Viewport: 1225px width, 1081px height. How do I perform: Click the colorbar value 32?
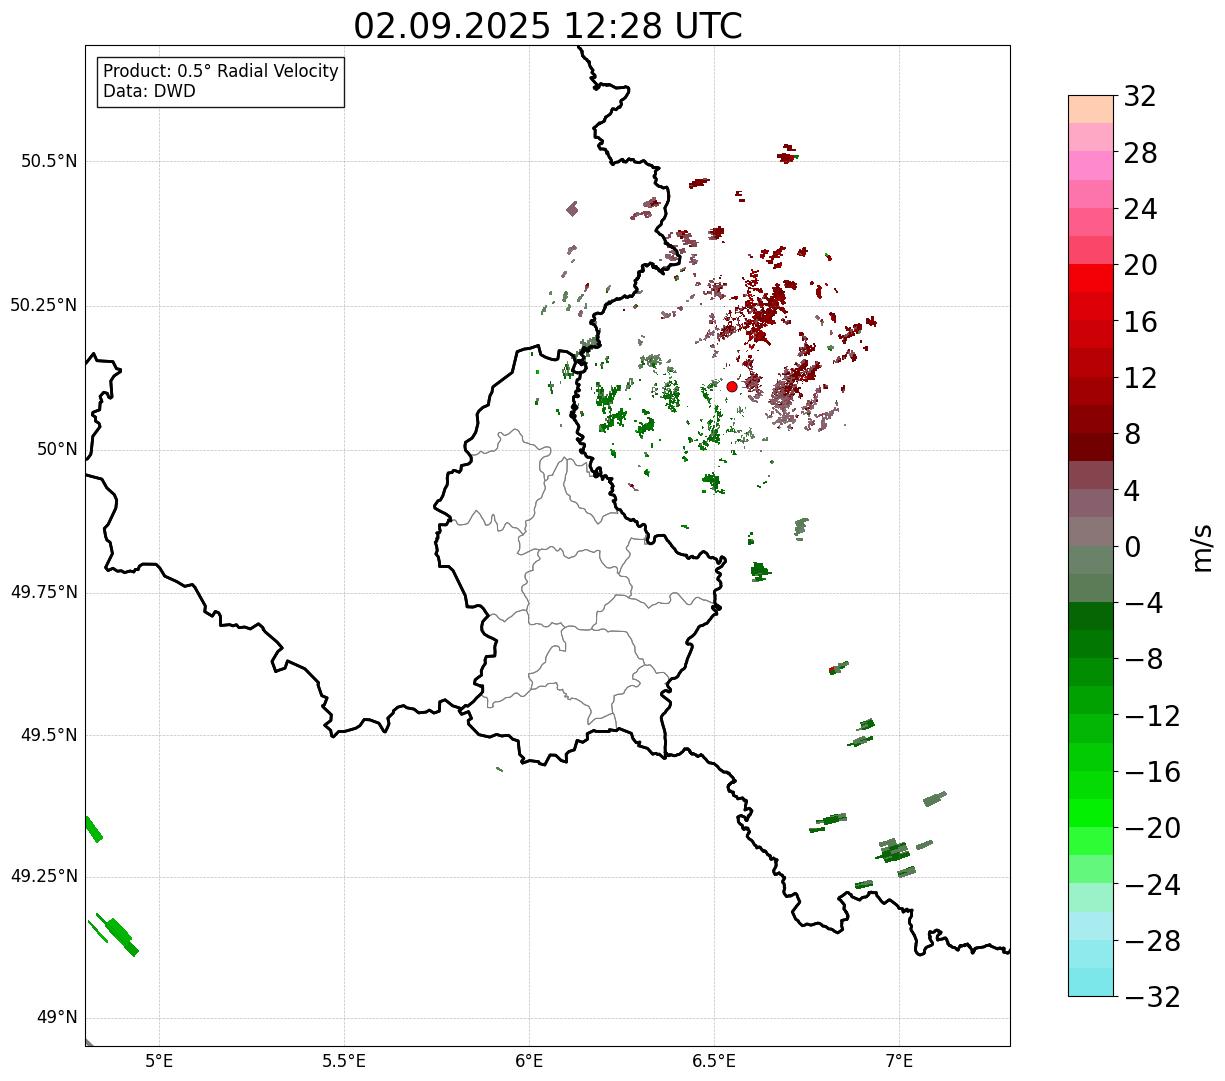[x=1140, y=96]
